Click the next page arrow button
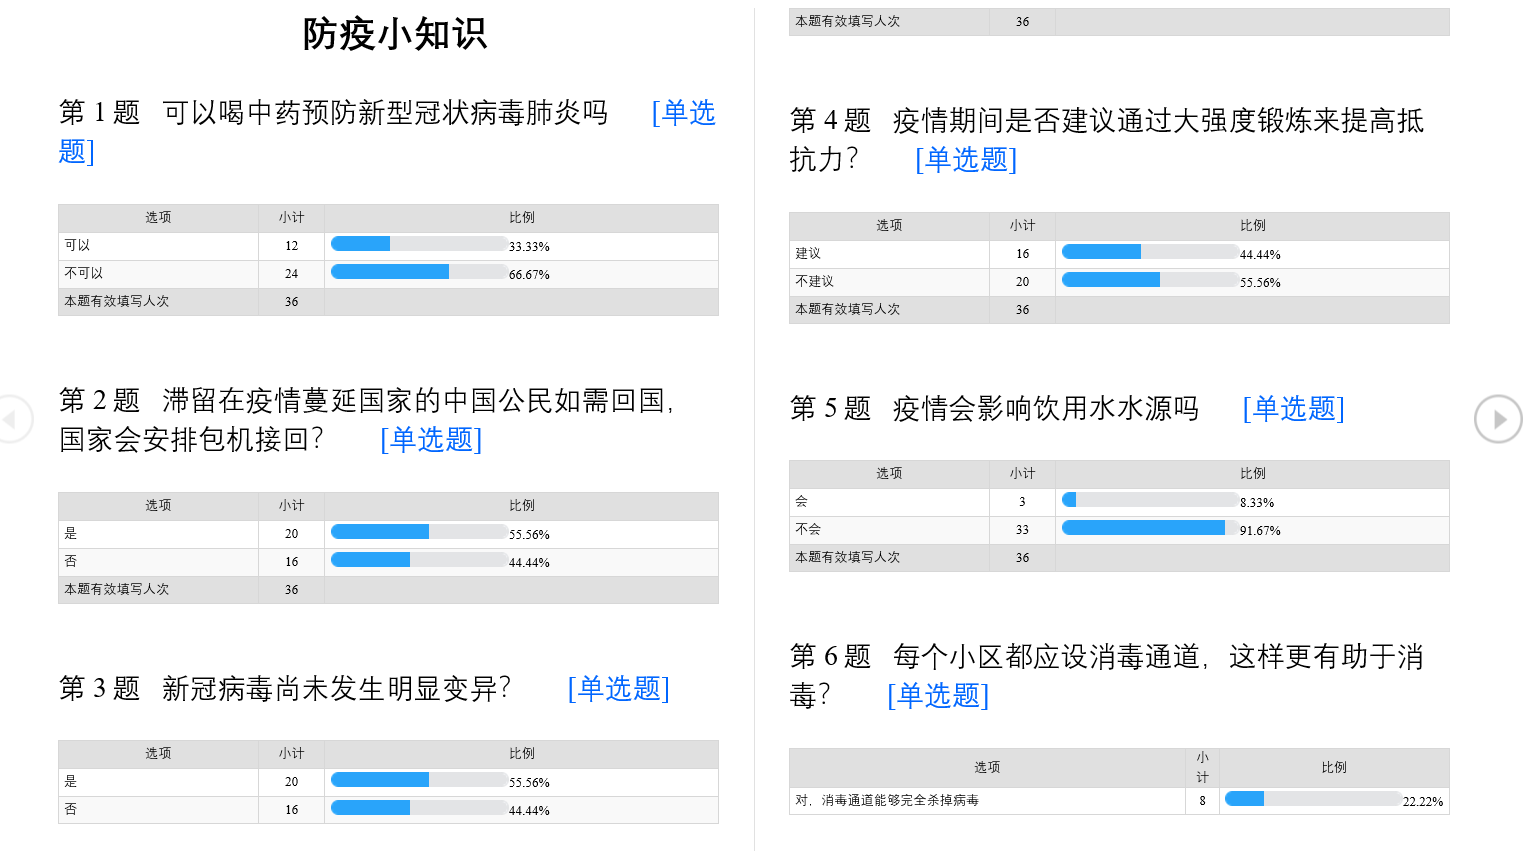The width and height of the screenshot is (1531, 865). (1498, 419)
